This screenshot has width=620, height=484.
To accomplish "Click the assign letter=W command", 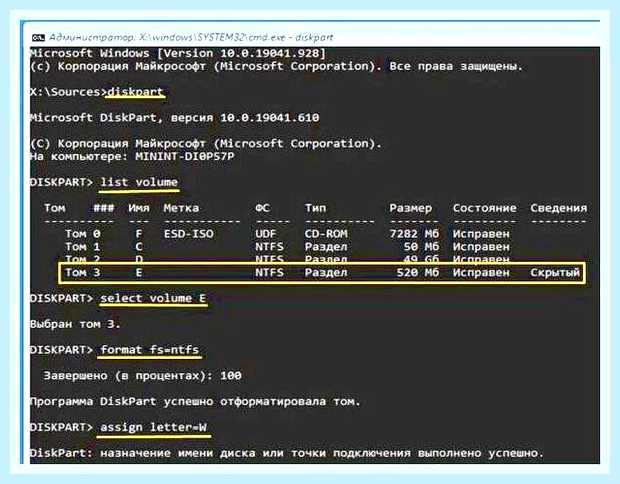I will [153, 427].
